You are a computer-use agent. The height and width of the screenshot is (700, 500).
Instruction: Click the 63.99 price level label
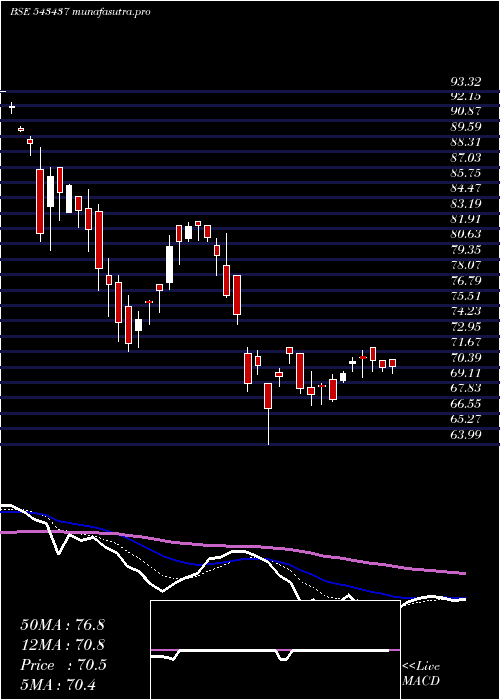[466, 434]
